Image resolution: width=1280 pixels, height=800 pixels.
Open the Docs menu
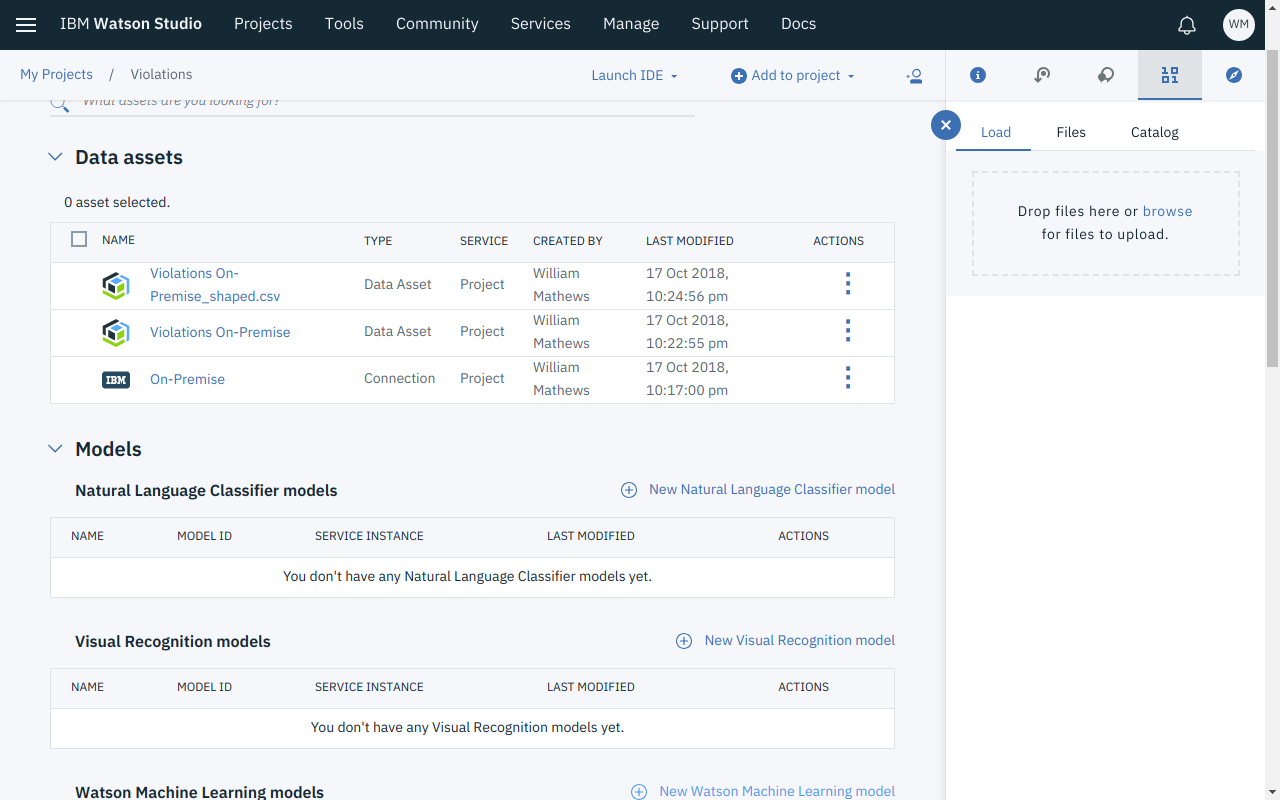tap(798, 24)
